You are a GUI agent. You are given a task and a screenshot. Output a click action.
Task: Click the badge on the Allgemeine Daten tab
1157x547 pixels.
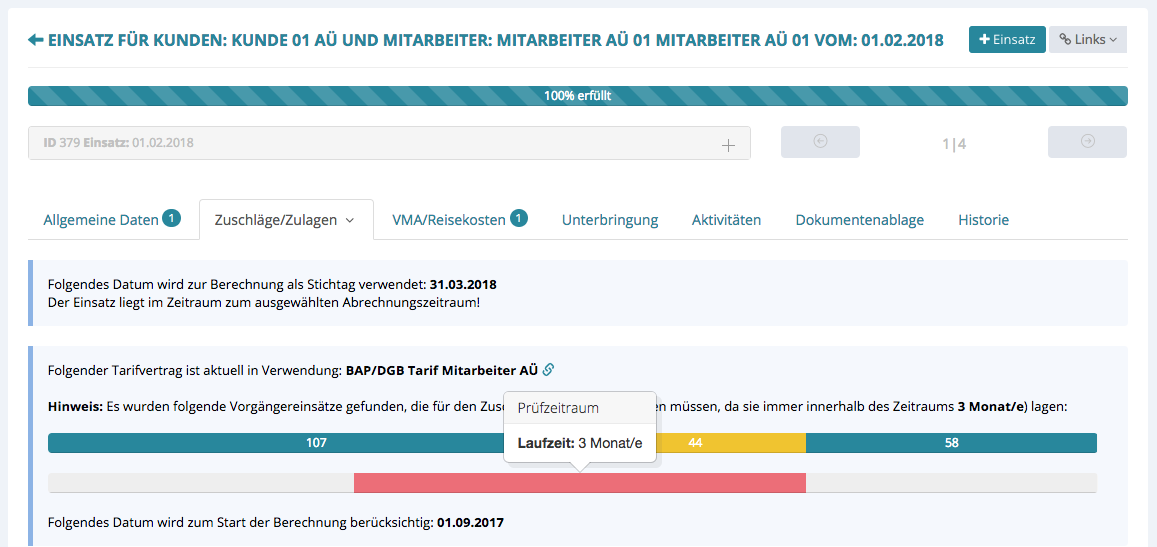(171, 218)
